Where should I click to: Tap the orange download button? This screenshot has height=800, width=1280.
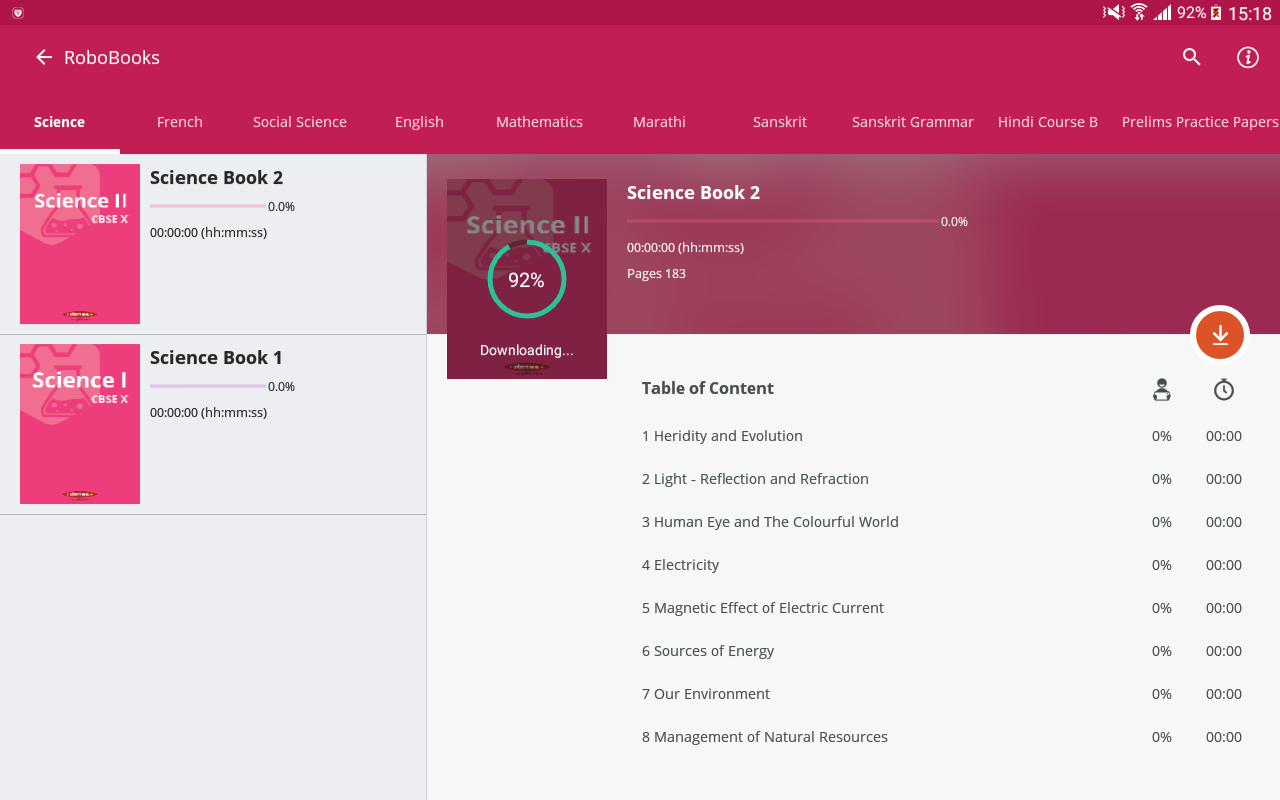(1220, 335)
